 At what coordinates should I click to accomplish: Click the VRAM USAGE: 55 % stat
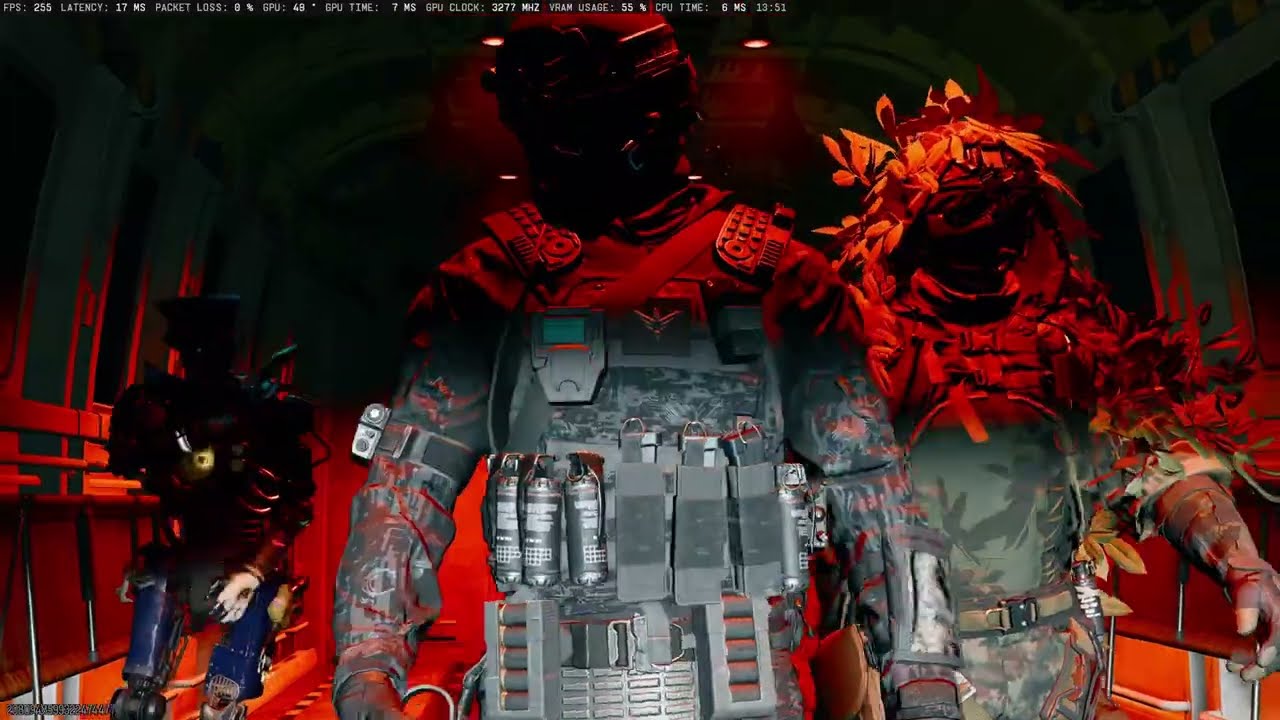[598, 7]
